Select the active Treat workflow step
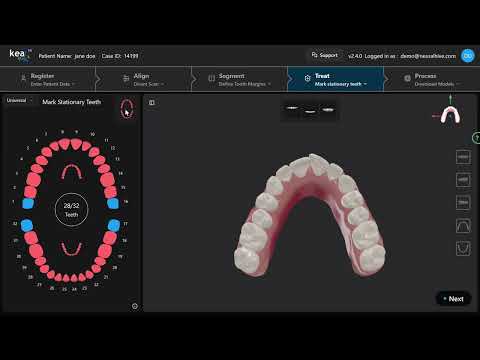The image size is (480, 360). [x=336, y=79]
